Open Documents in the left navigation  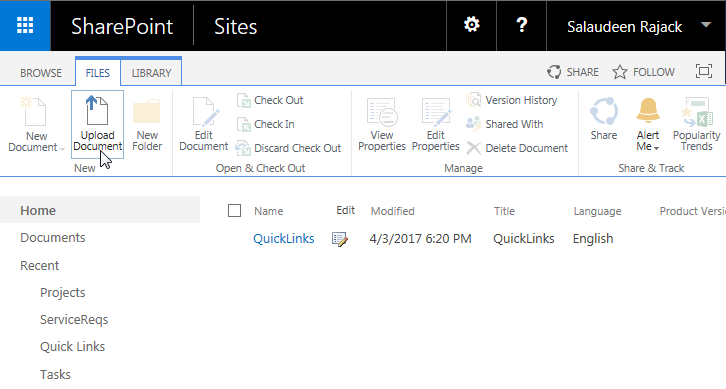point(53,238)
